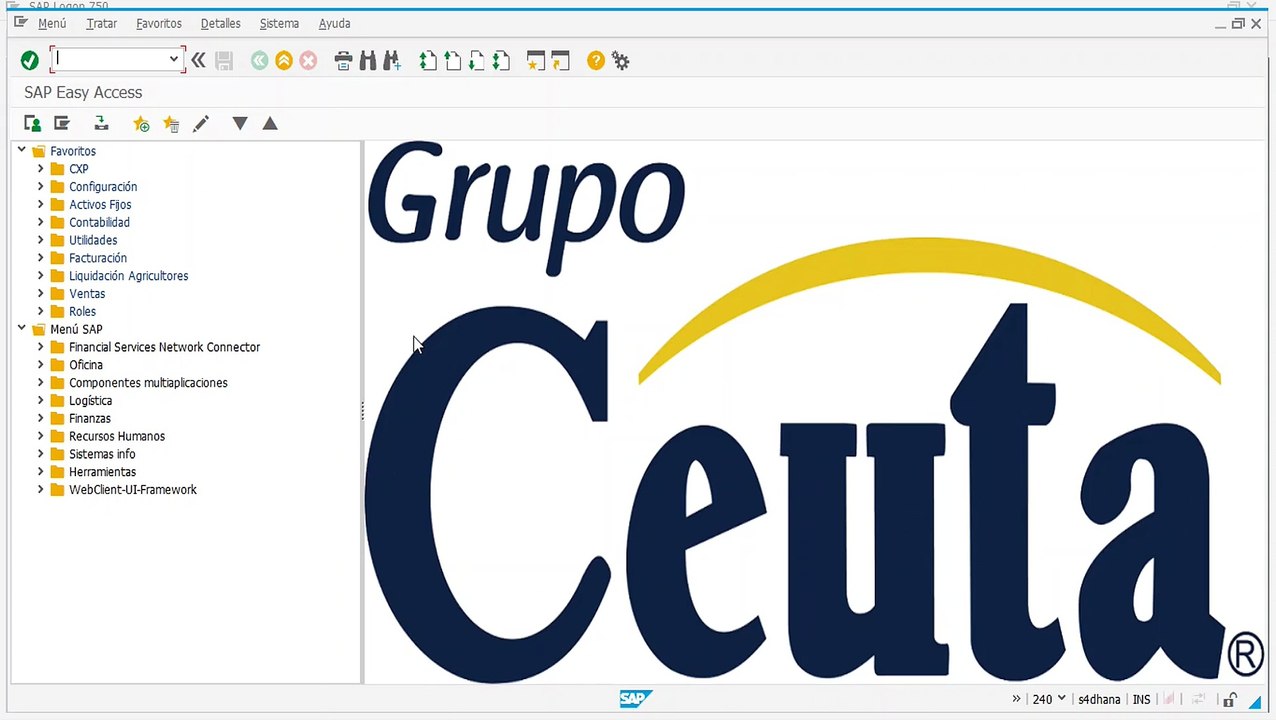The image size is (1276, 720).
Task: Click the yellow Exit up-arrow icon
Action: [x=284, y=61]
